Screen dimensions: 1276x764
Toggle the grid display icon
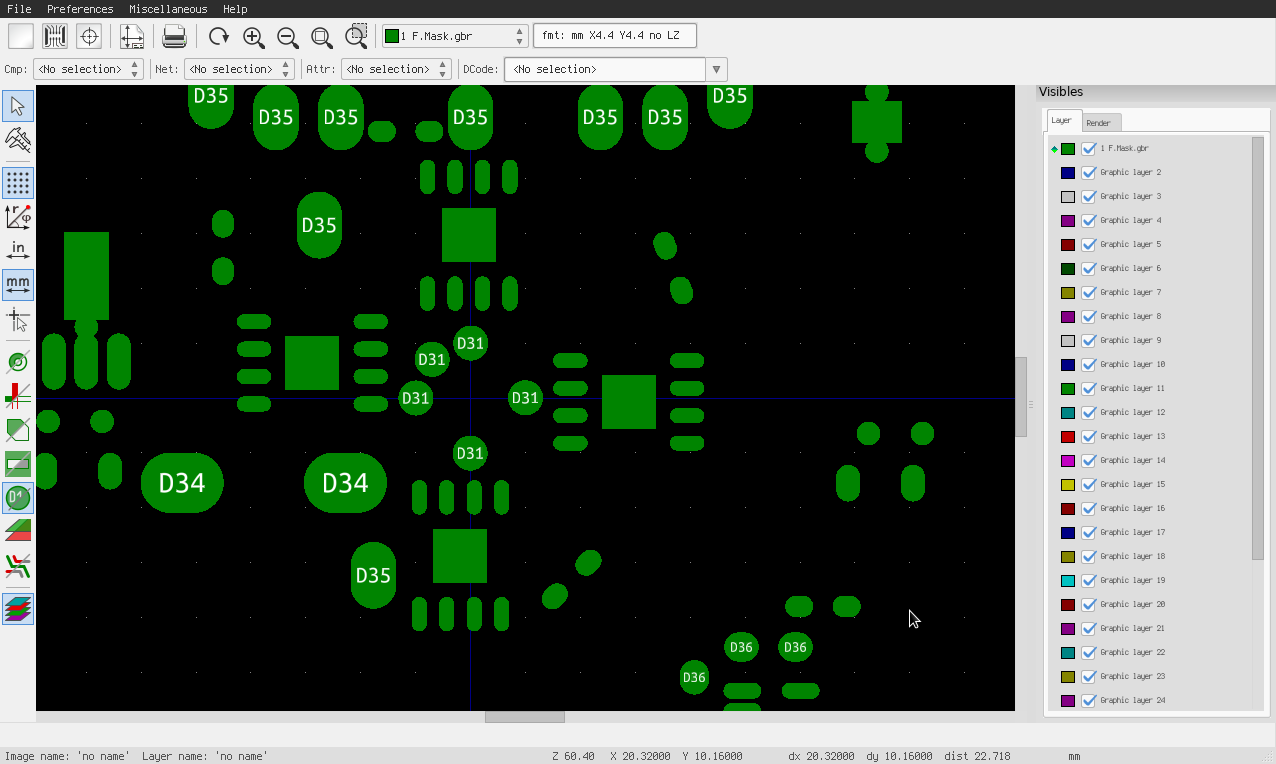click(18, 182)
